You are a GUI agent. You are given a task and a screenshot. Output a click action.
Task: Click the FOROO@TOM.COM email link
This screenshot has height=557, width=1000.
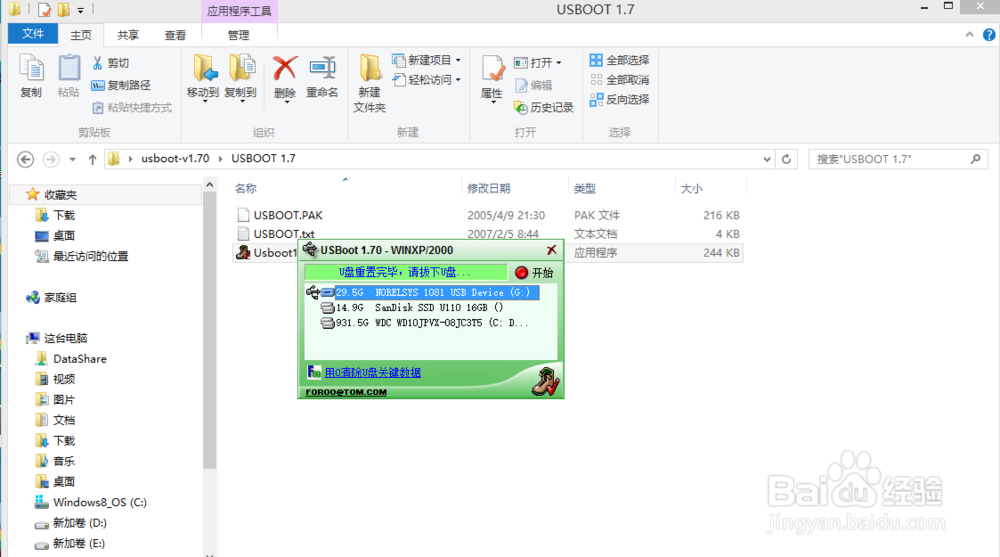click(x=346, y=392)
